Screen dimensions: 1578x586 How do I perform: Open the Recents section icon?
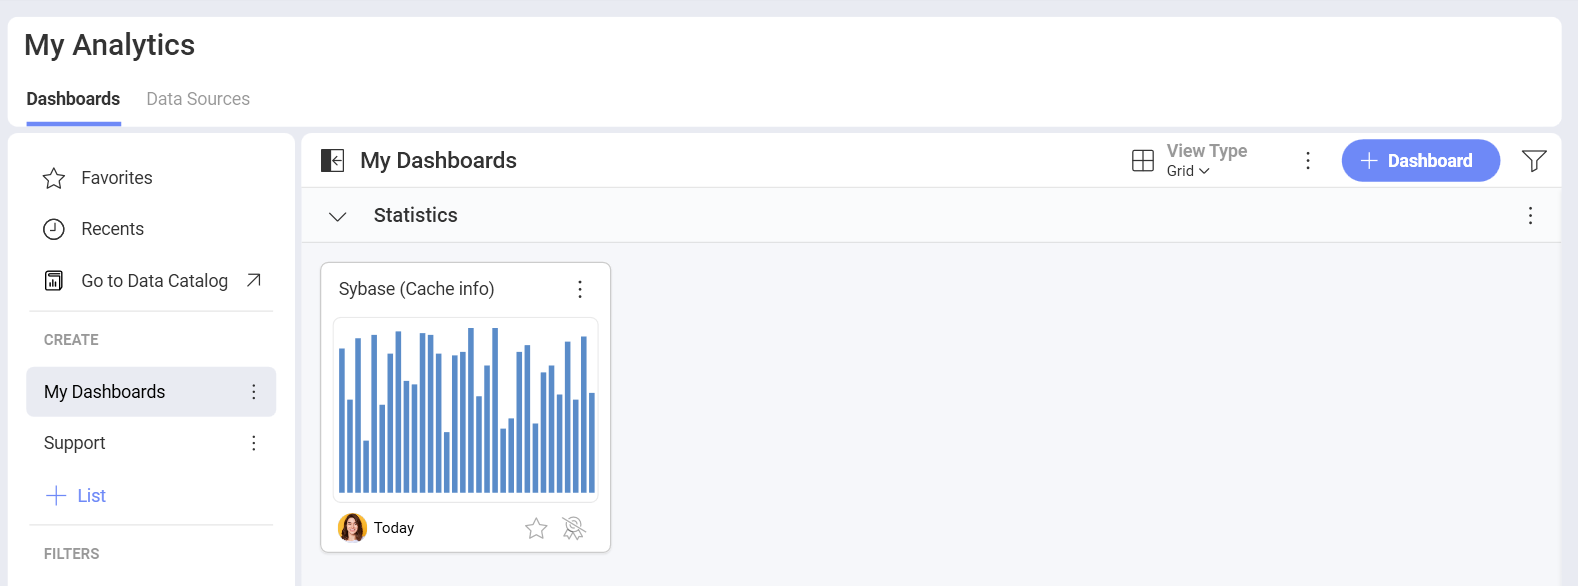coord(53,229)
